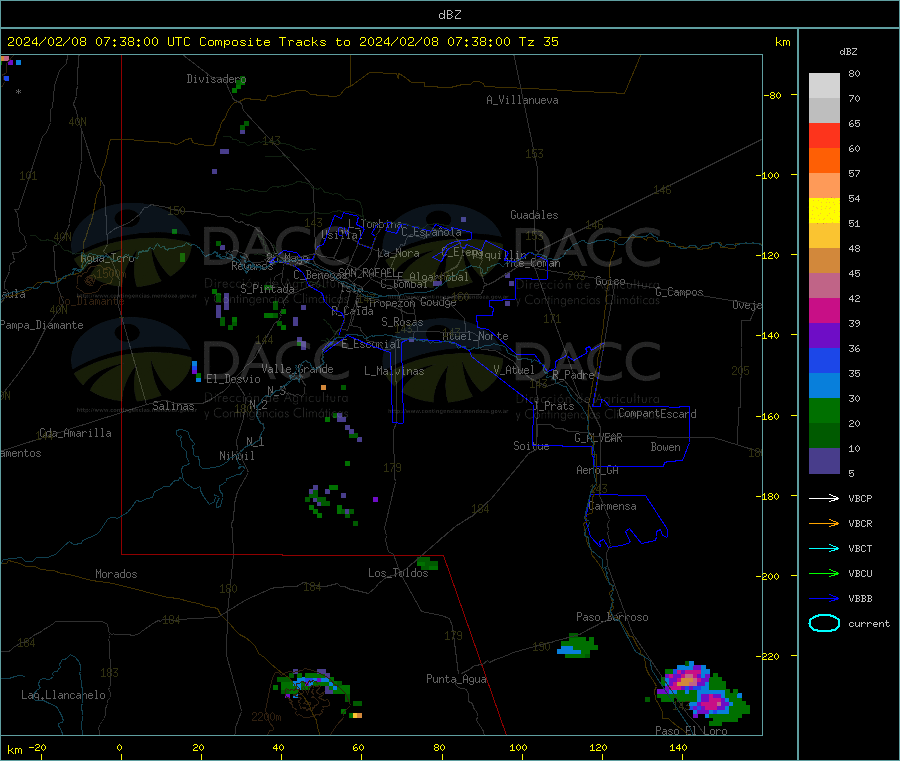Click the blue VBBB arrow legend icon
900x761 pixels.
pos(824,599)
